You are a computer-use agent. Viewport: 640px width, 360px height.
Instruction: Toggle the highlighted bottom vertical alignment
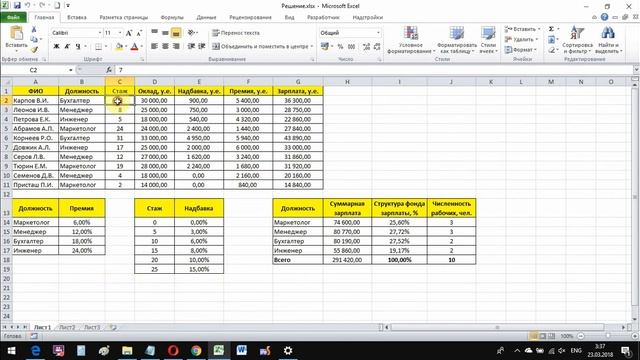[x=176, y=33]
